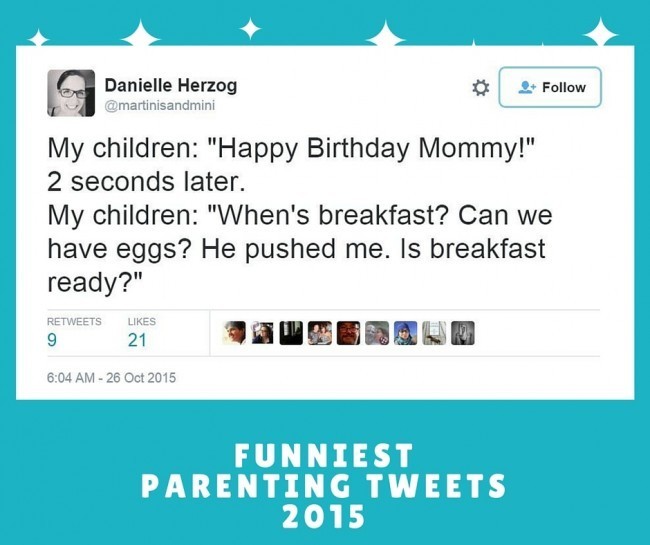Click the tweet text about Happy Birthday Mommy

click(x=300, y=215)
